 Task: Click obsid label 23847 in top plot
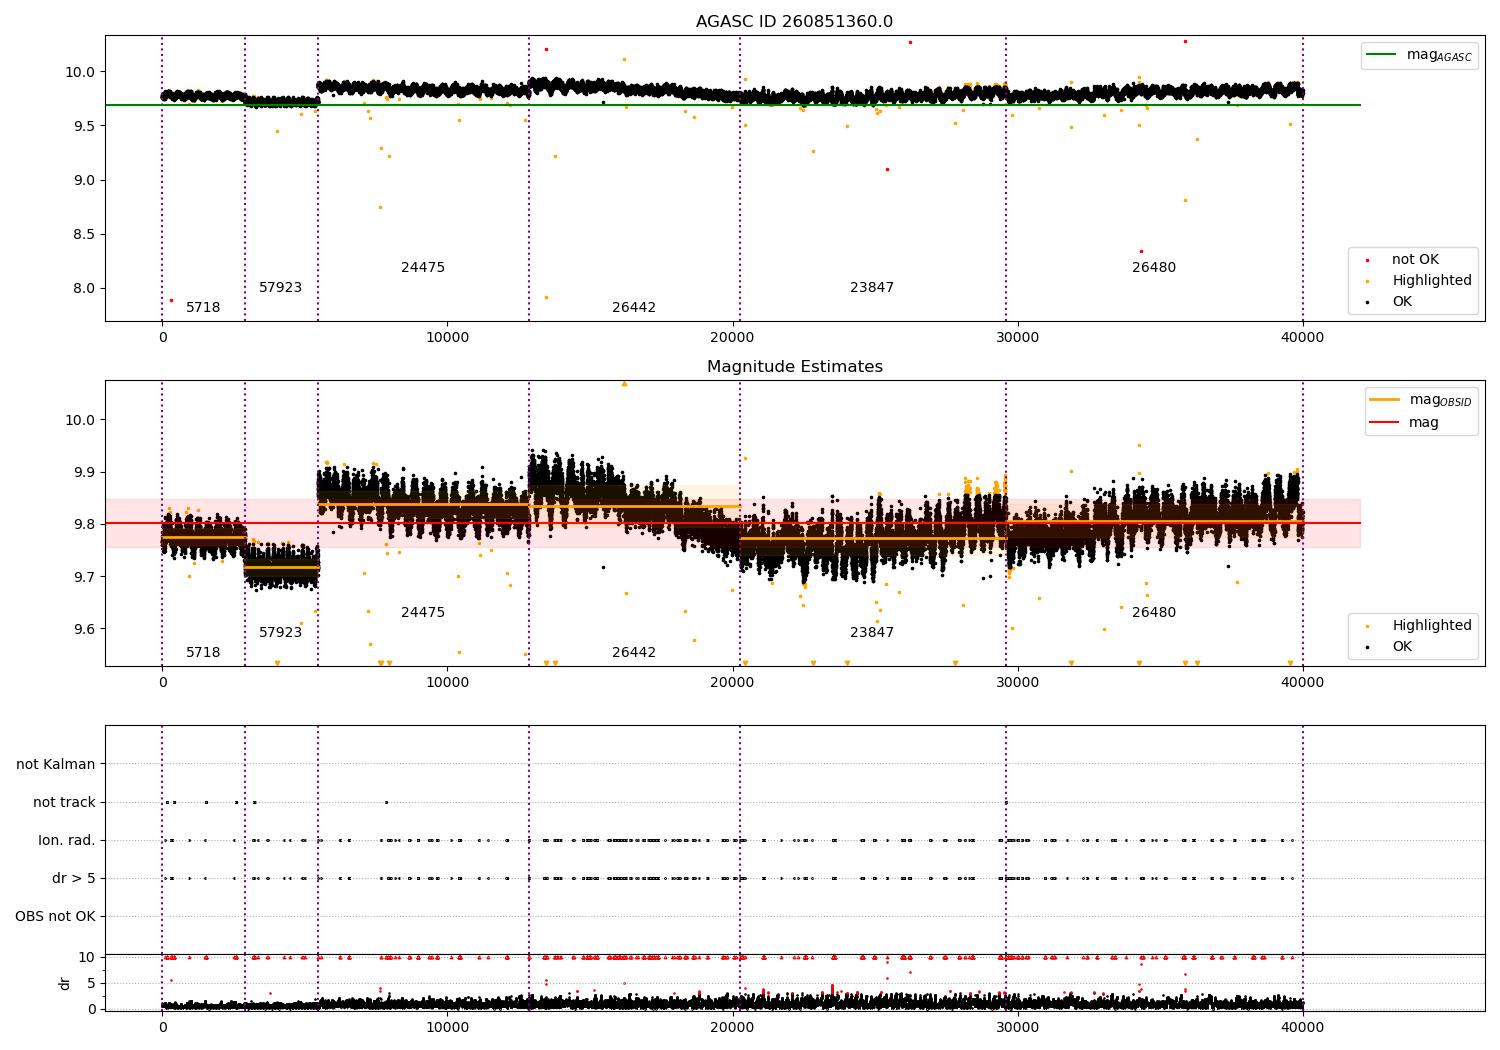coord(872,288)
